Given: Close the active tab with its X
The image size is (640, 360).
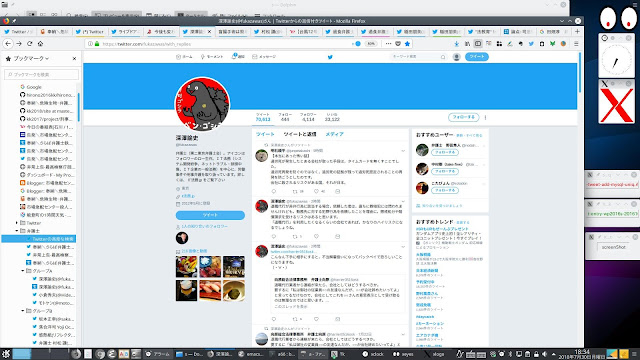Looking at the screenshot, I should point(209,31).
